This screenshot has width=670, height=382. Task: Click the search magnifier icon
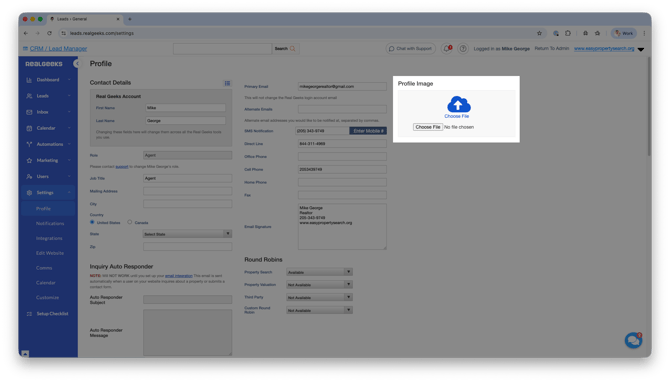[293, 49]
